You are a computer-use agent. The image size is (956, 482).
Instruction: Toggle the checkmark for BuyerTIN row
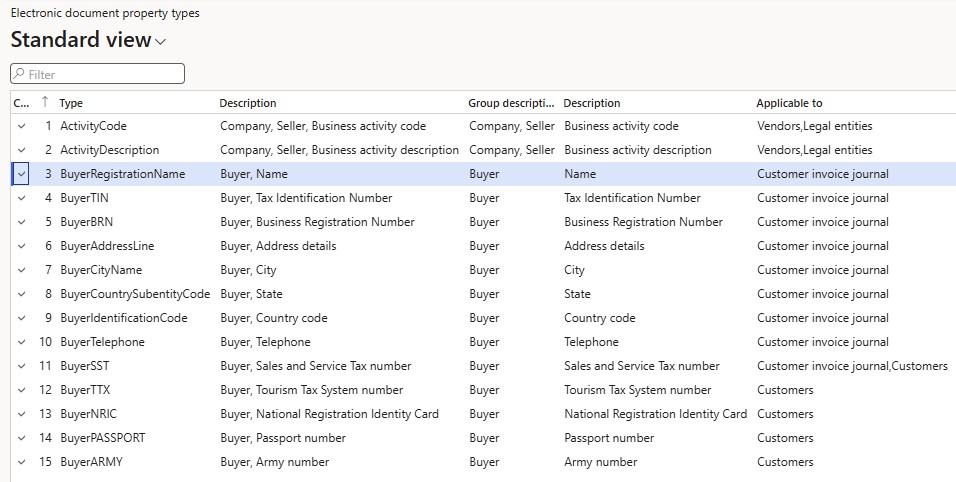pyautogui.click(x=22, y=198)
